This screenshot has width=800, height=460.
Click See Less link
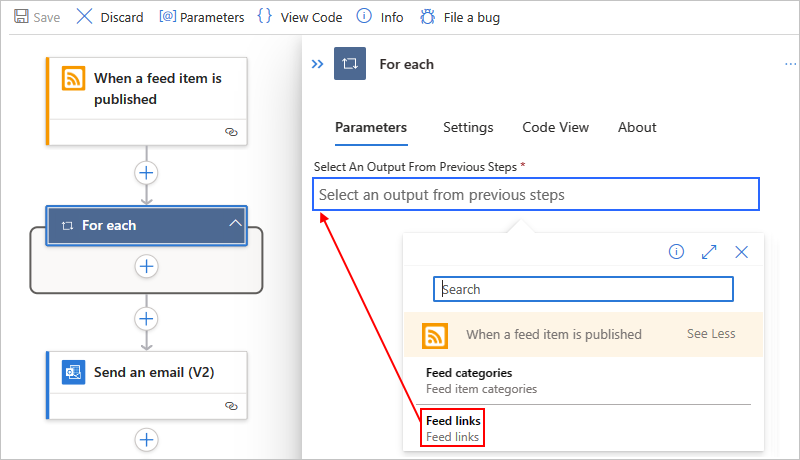coord(711,334)
